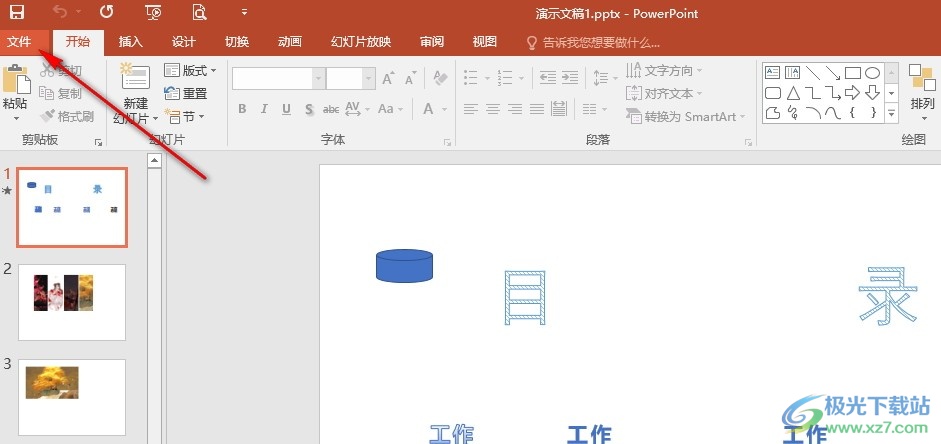The image size is (941, 444).
Task: Click the increase font size icon
Action: pos(388,77)
